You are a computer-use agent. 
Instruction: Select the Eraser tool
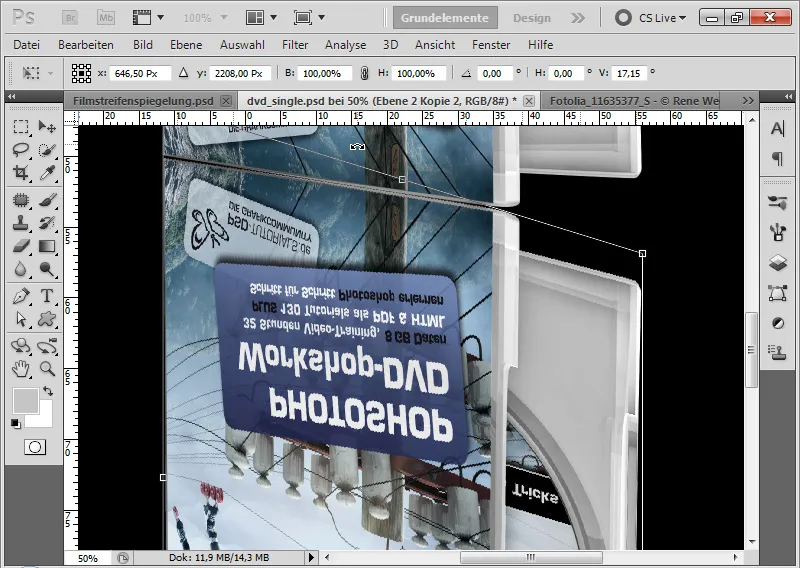20,246
